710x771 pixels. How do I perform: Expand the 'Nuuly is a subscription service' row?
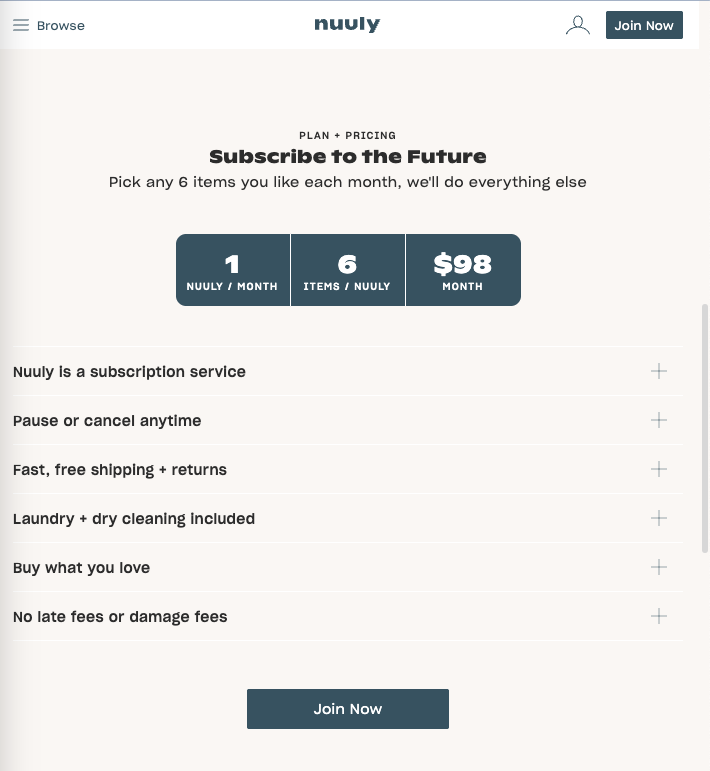coord(348,371)
